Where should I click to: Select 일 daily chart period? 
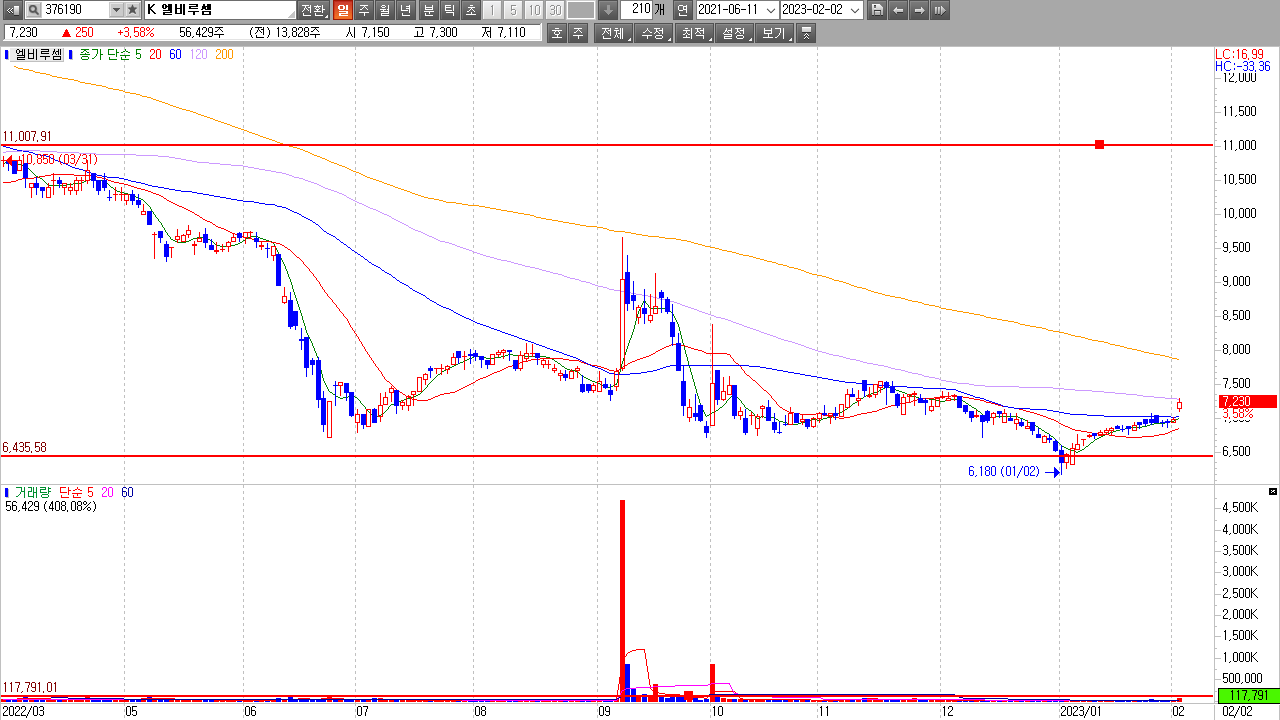pyautogui.click(x=342, y=10)
